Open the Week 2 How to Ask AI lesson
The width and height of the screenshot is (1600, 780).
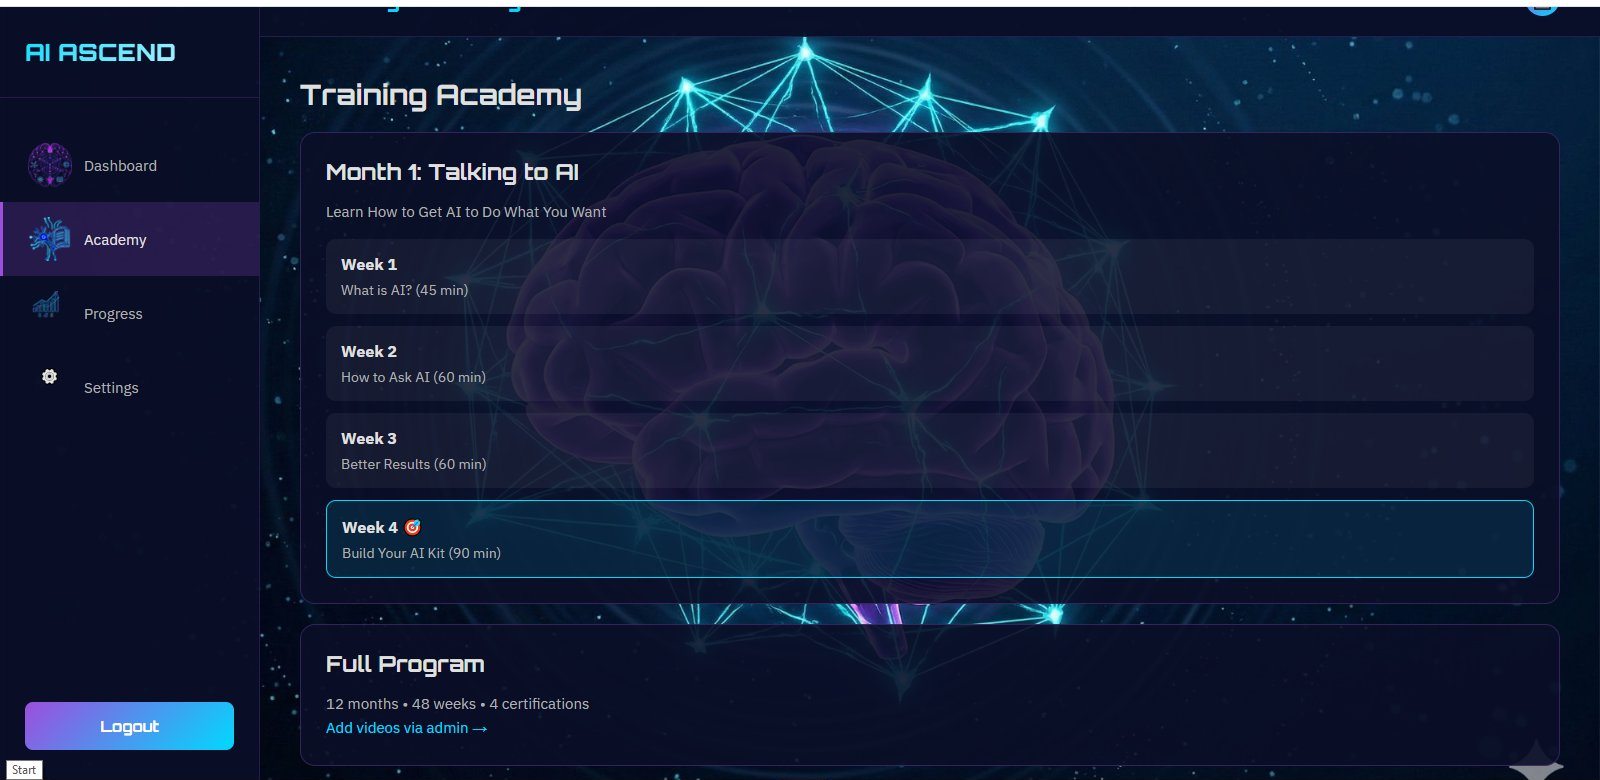(929, 364)
